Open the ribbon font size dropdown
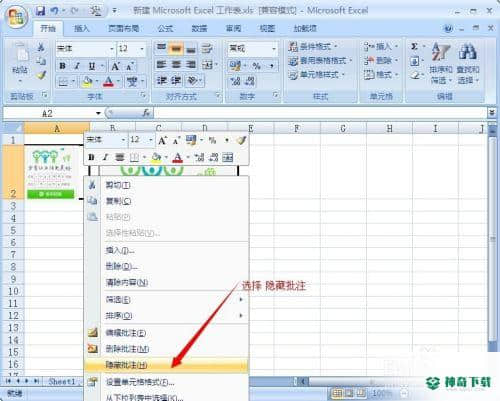This screenshot has width=500, height=401. 142,49
